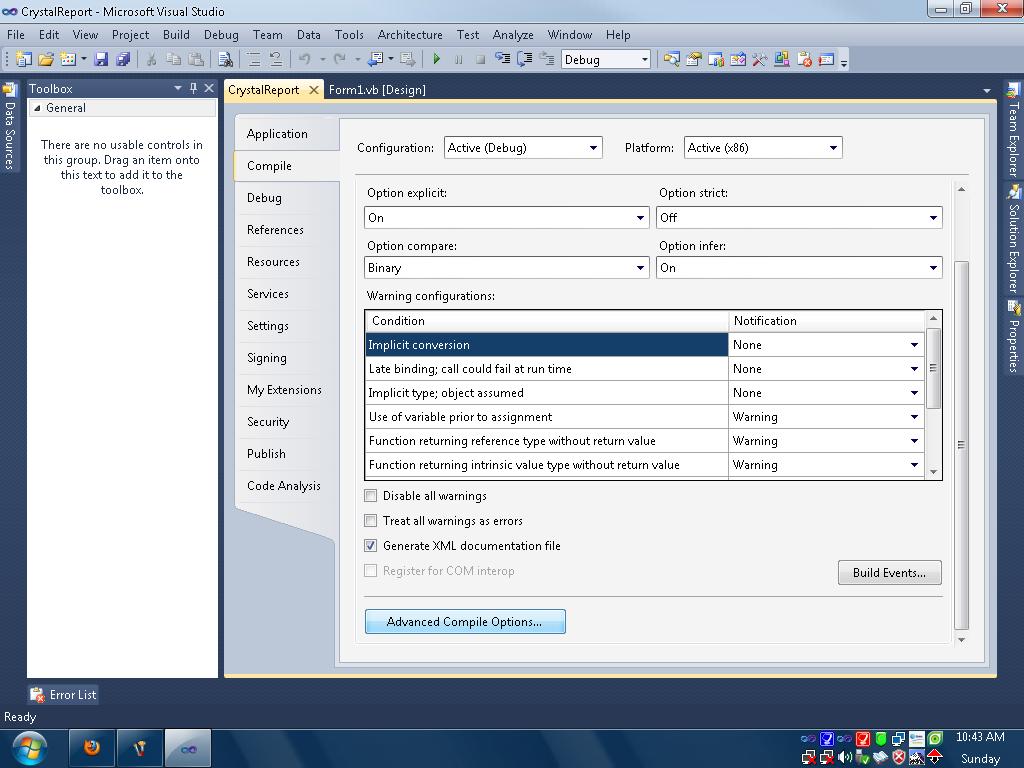The image size is (1024, 768).
Task: Open the Platform dropdown
Action: pos(835,147)
